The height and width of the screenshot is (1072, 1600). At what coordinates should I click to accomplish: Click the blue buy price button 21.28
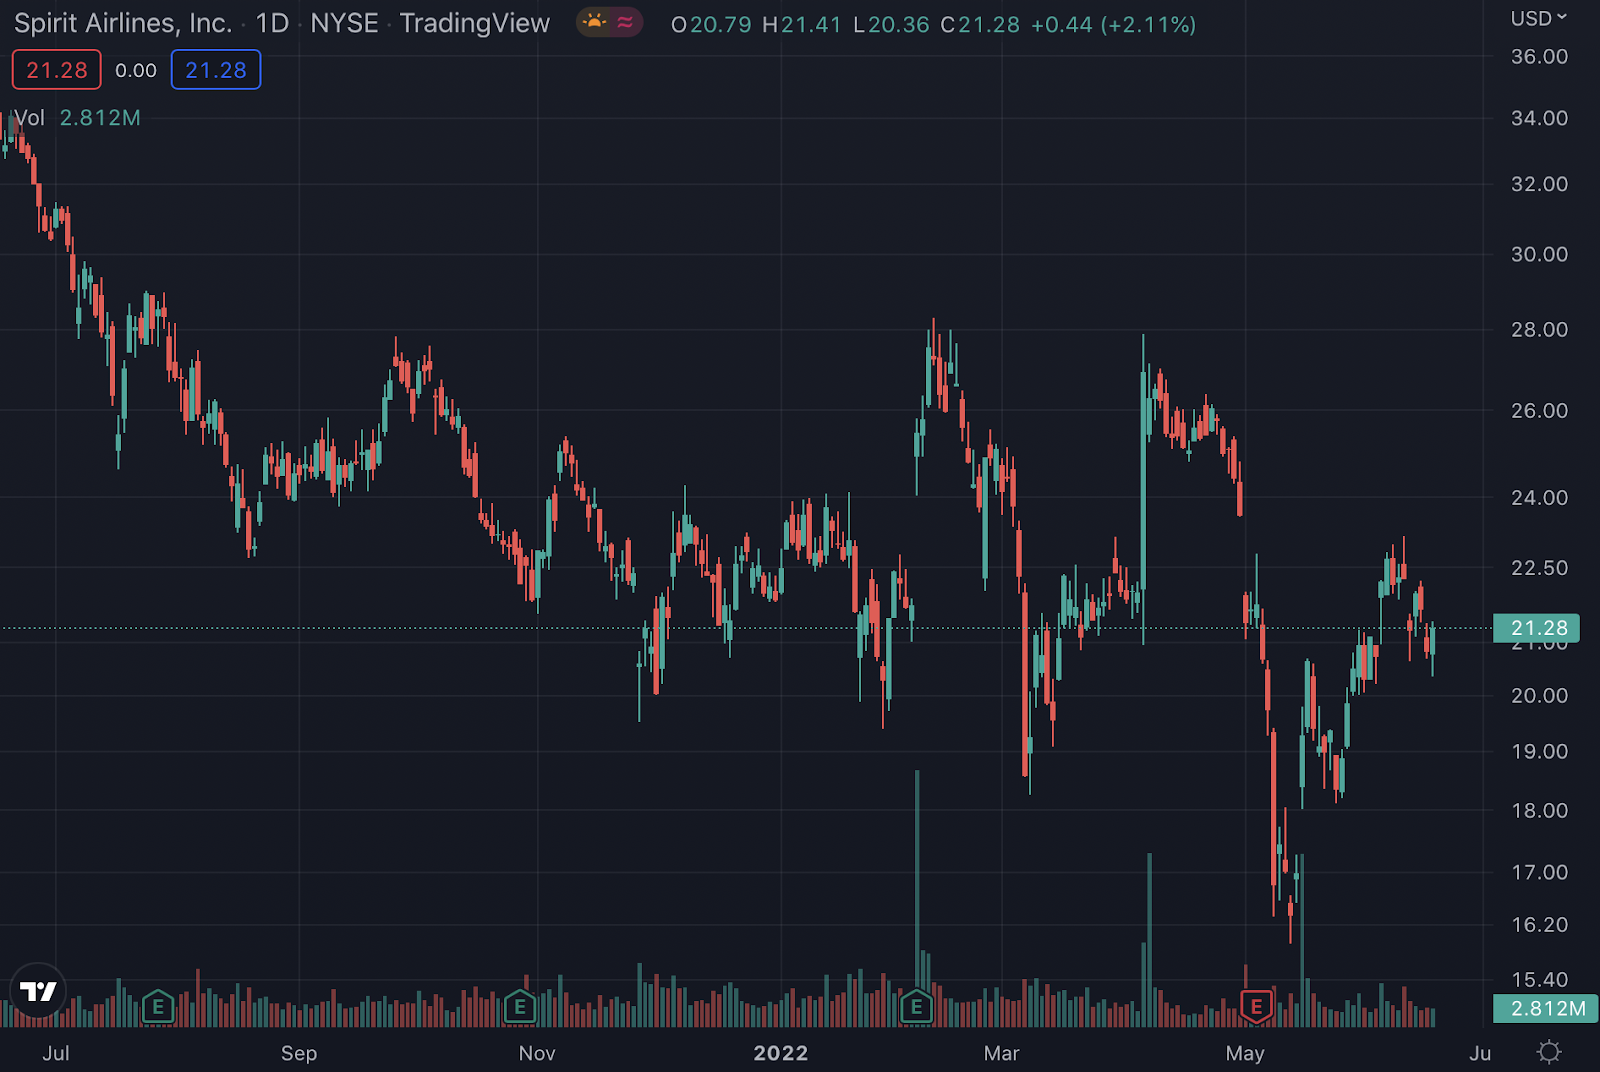216,70
